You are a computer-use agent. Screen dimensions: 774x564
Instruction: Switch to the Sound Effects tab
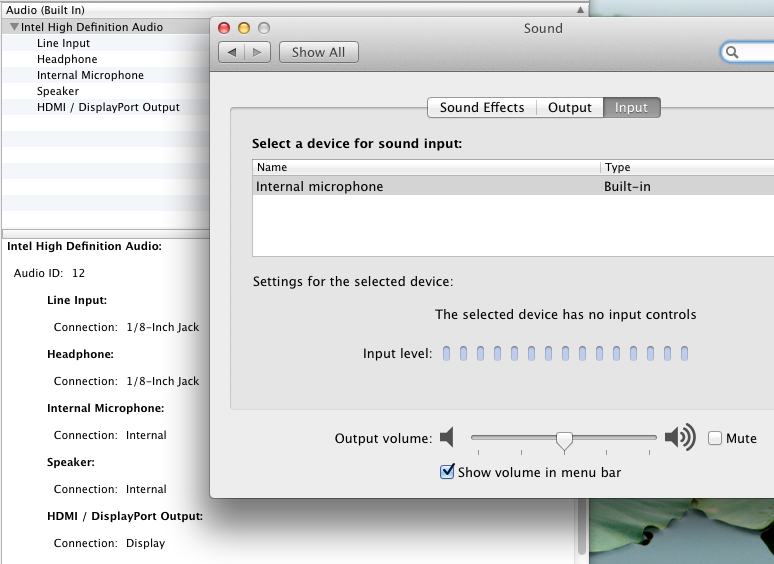click(x=481, y=108)
